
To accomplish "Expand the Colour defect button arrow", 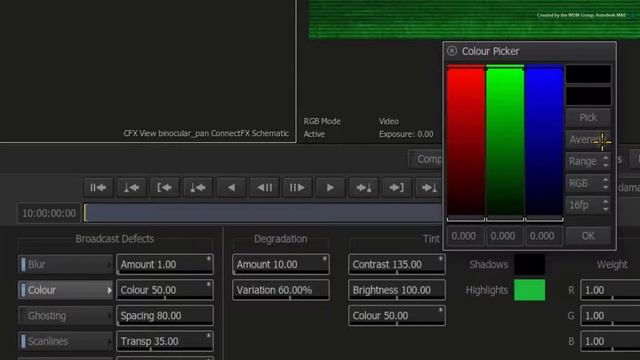I will coord(109,290).
